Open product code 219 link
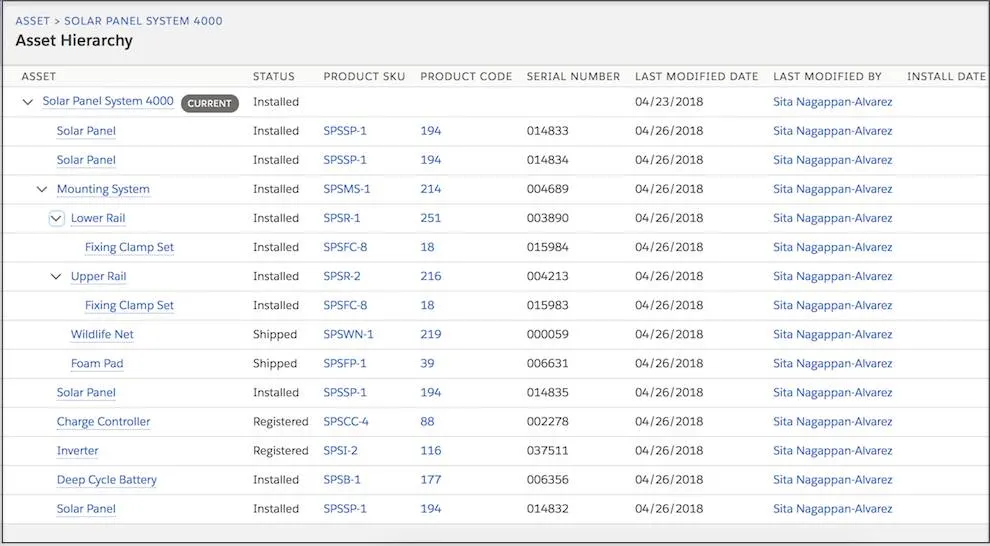Viewport: 990px width, 546px height. tap(431, 334)
